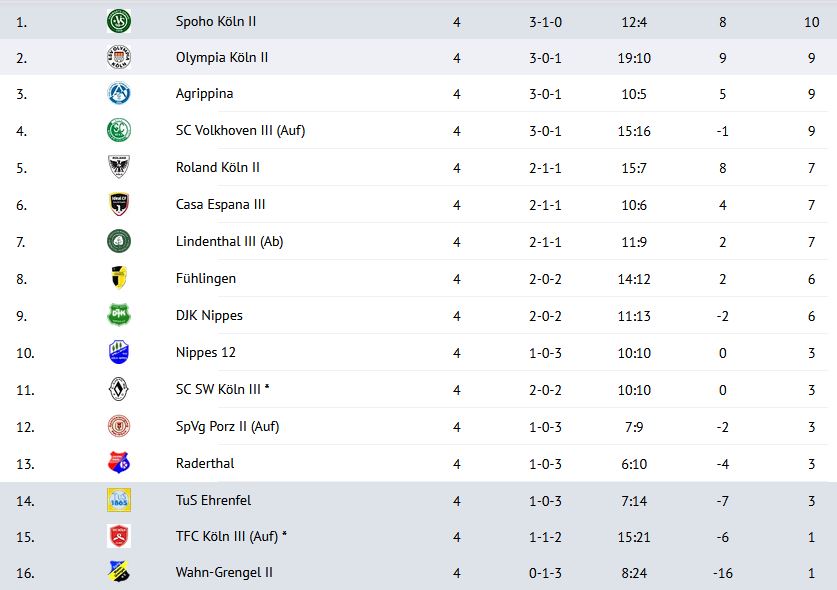Click Spoho Köln II's 10 points value
Image resolution: width=837 pixels, height=590 pixels.
coord(811,21)
